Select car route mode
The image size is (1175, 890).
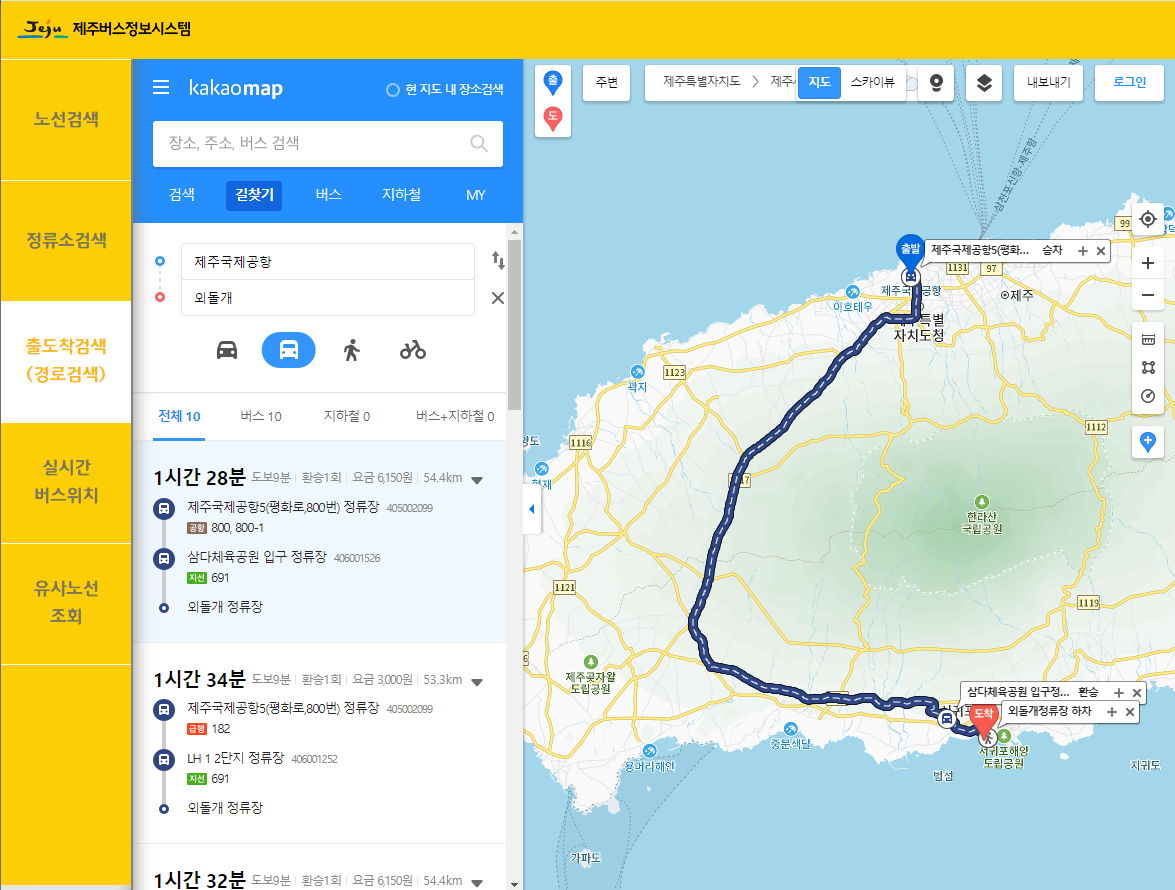tap(227, 350)
